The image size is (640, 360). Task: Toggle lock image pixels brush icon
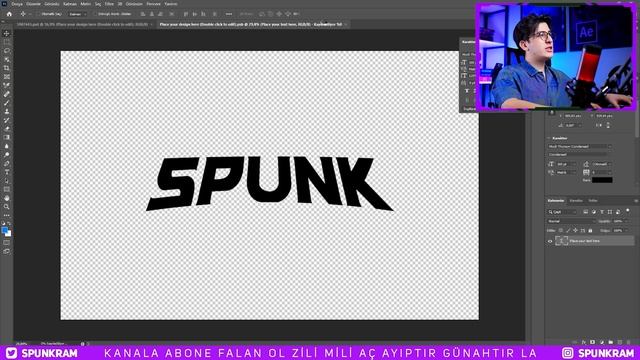[568, 231]
